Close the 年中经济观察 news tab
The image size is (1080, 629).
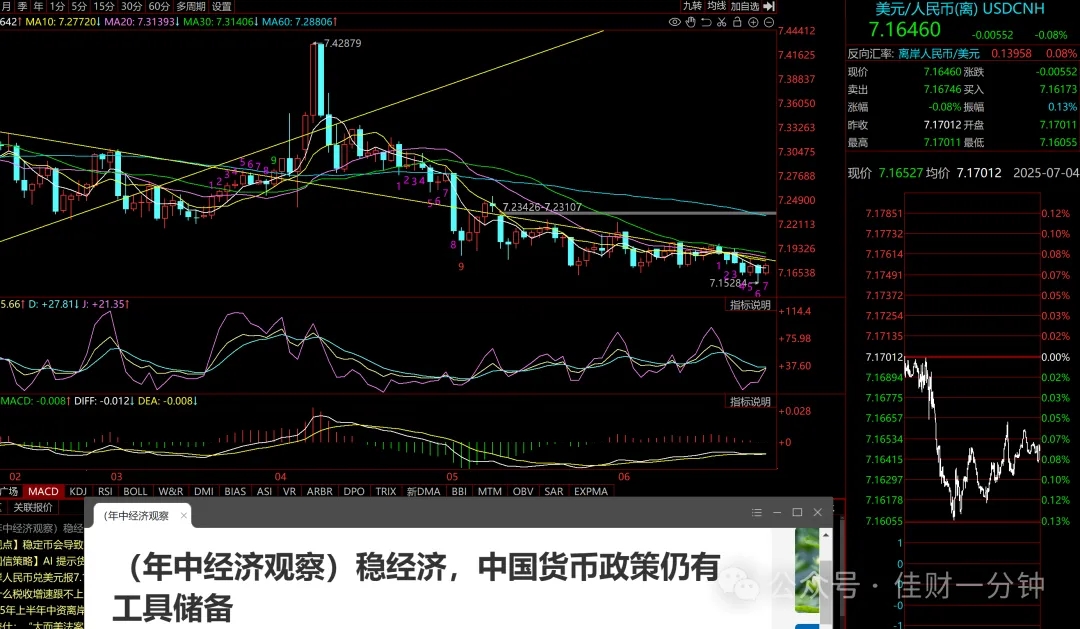184,515
